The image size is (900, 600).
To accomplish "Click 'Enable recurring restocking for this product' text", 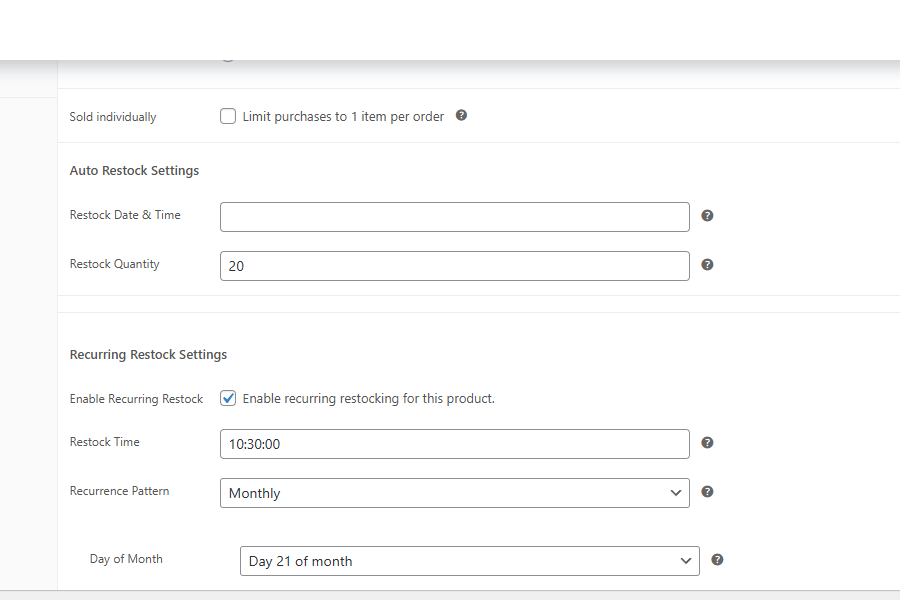I will [368, 399].
